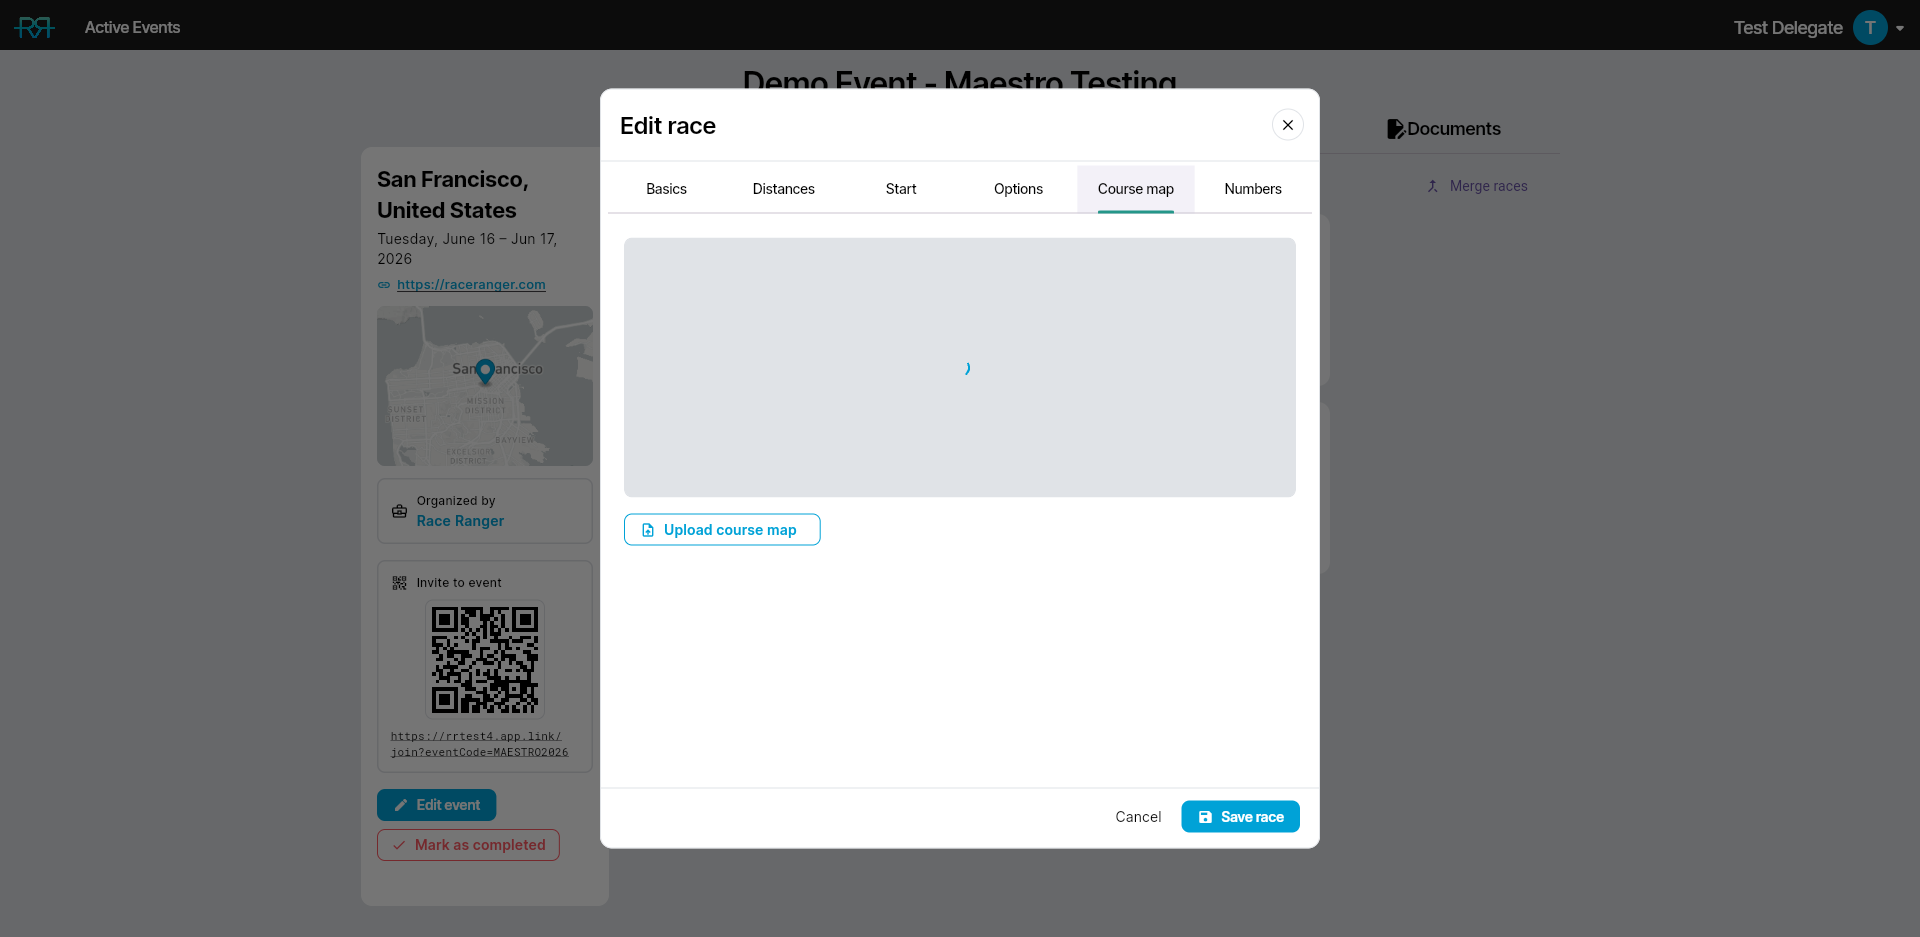Viewport: 1920px width, 937px height.
Task: Close the Edit race dialog
Action: coord(1287,125)
